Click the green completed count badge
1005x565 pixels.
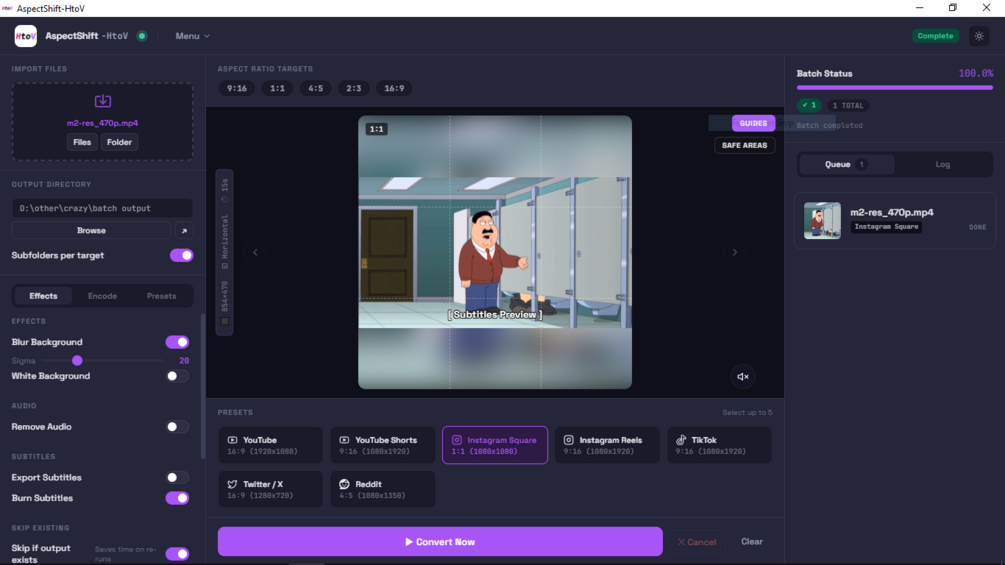(x=809, y=105)
